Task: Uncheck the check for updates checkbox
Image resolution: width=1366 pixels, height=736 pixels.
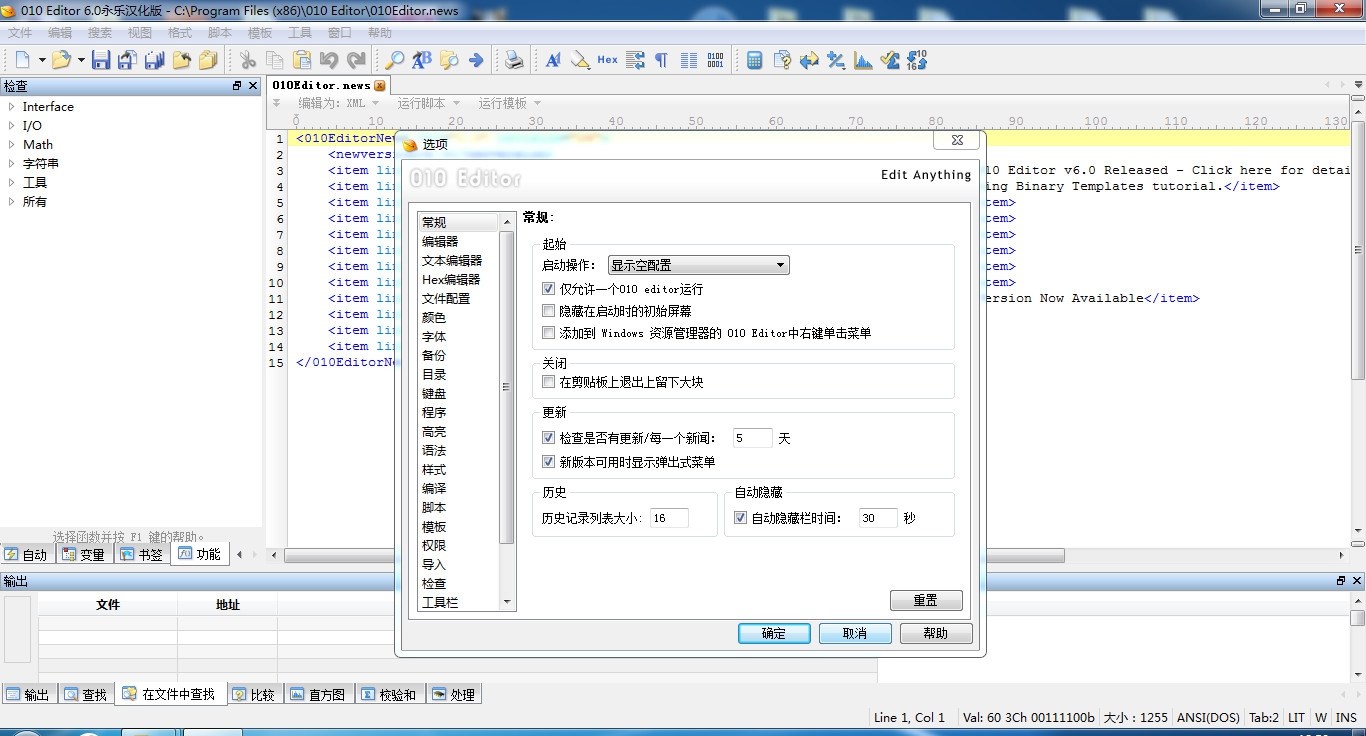Action: [x=548, y=438]
